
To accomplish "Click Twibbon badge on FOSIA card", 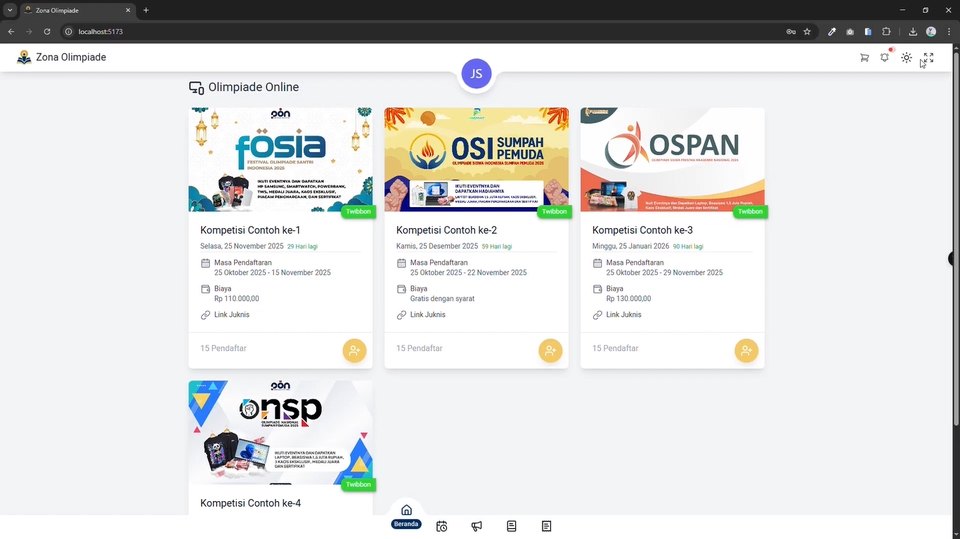I will [358, 211].
